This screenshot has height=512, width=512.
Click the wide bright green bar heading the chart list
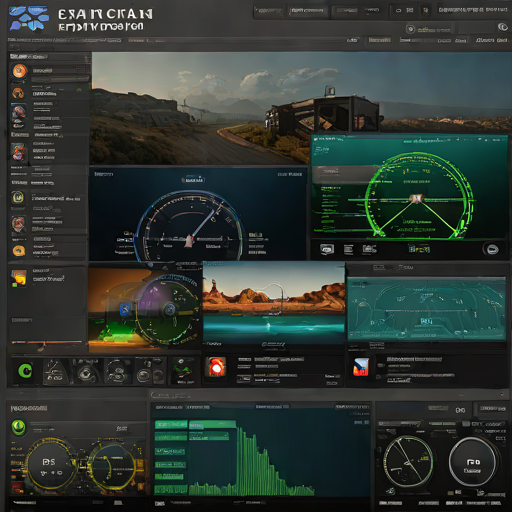point(213,424)
